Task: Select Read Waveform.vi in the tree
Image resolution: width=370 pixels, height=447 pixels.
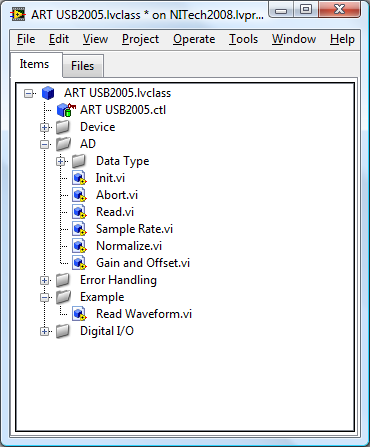Action: (144, 314)
